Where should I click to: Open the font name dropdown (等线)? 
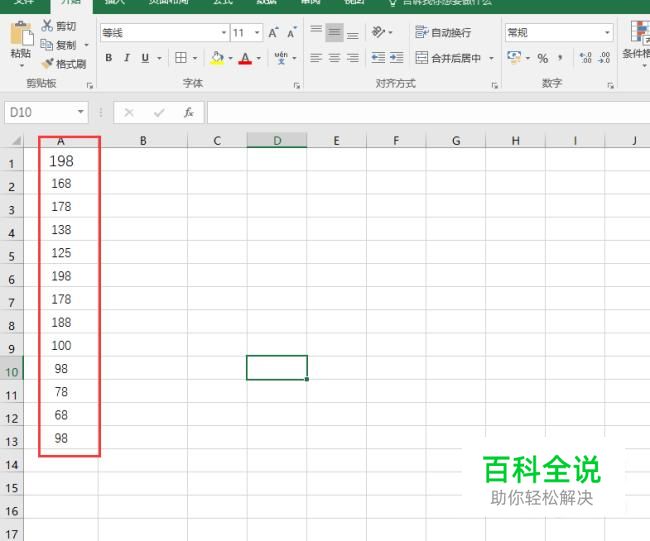(x=224, y=32)
